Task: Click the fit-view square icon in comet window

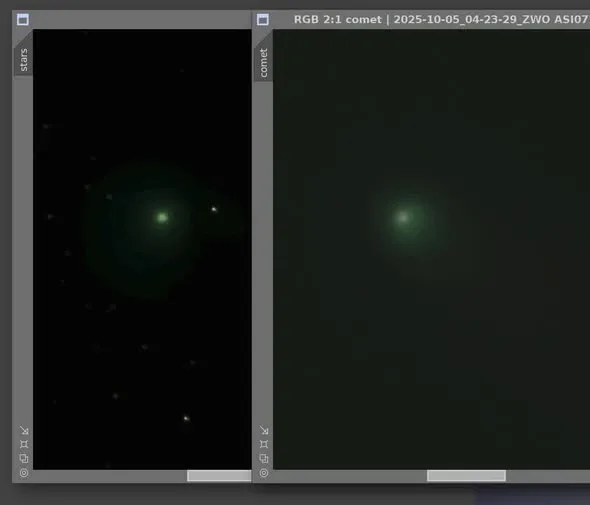Action: [x=264, y=444]
